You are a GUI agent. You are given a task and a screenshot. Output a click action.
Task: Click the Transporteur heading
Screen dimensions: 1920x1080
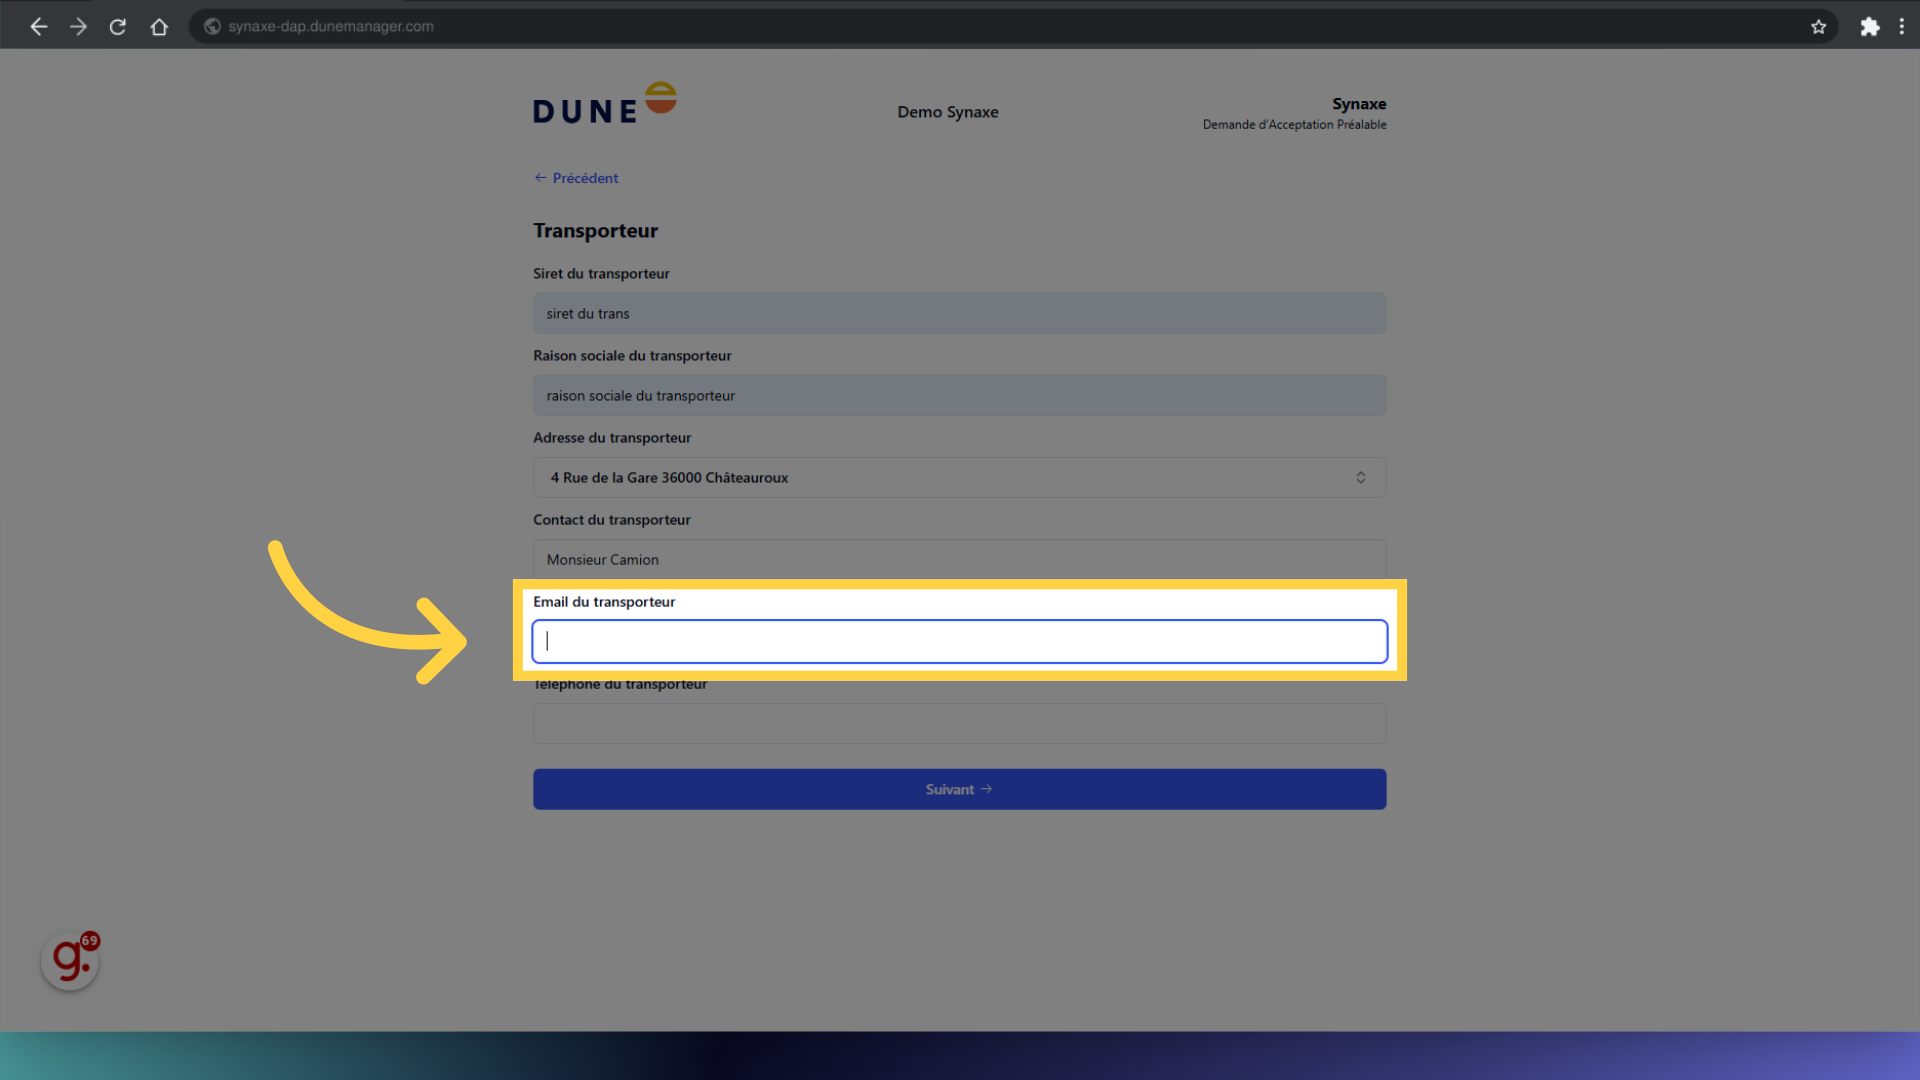[x=595, y=230]
